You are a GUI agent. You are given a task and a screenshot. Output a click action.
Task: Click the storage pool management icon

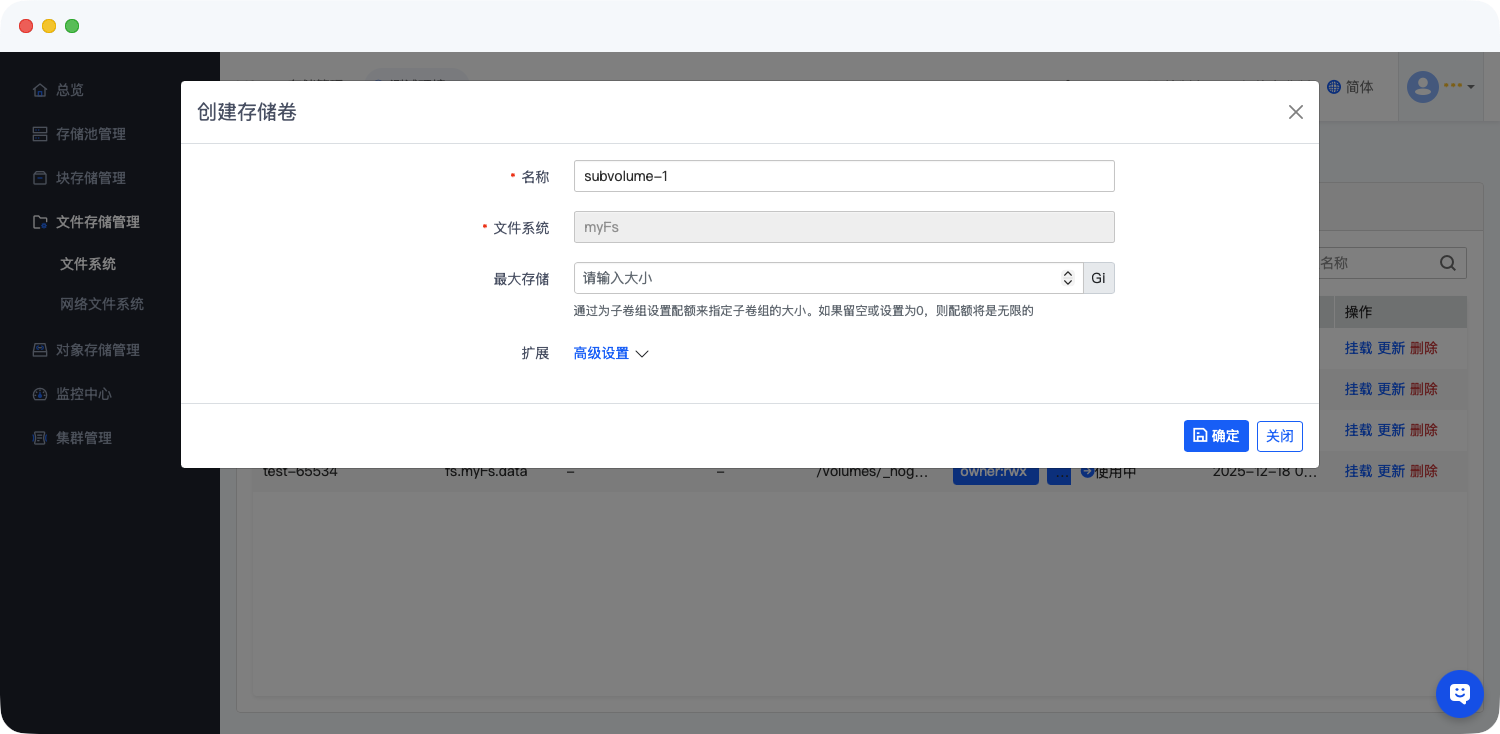pyautogui.click(x=40, y=134)
